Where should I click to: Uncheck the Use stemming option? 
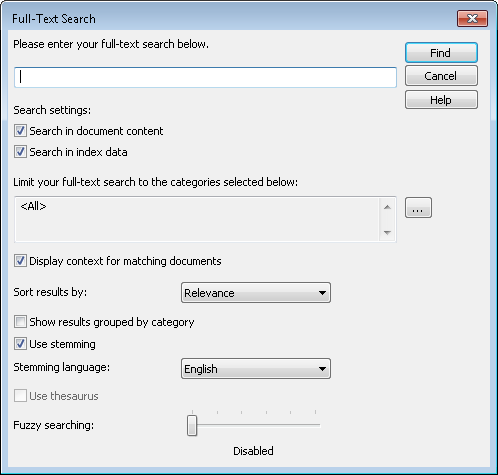coord(20,344)
